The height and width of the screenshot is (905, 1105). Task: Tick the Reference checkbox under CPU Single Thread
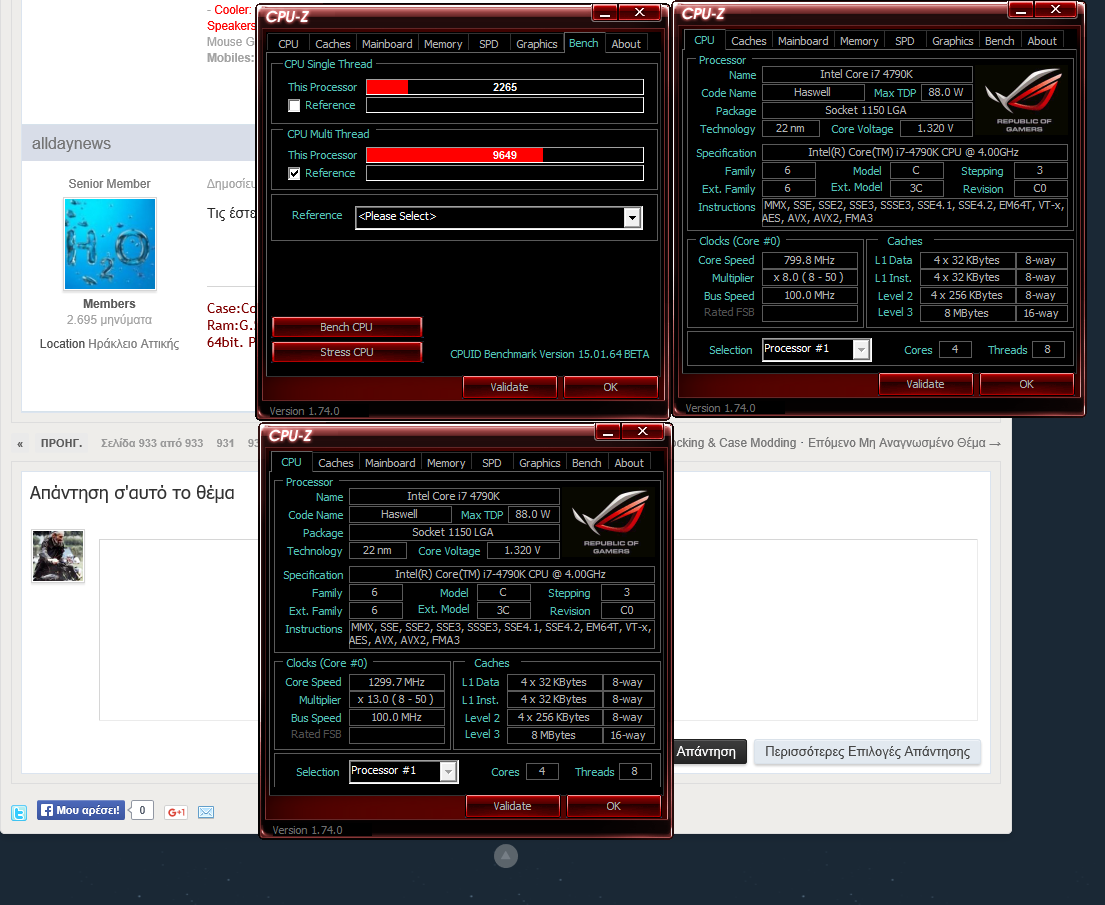point(295,106)
